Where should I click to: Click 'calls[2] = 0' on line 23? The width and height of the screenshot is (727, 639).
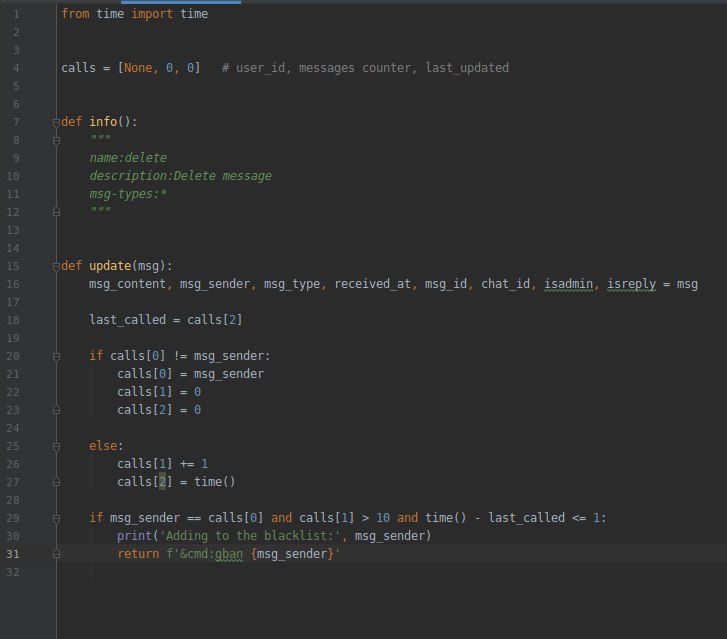click(x=159, y=410)
